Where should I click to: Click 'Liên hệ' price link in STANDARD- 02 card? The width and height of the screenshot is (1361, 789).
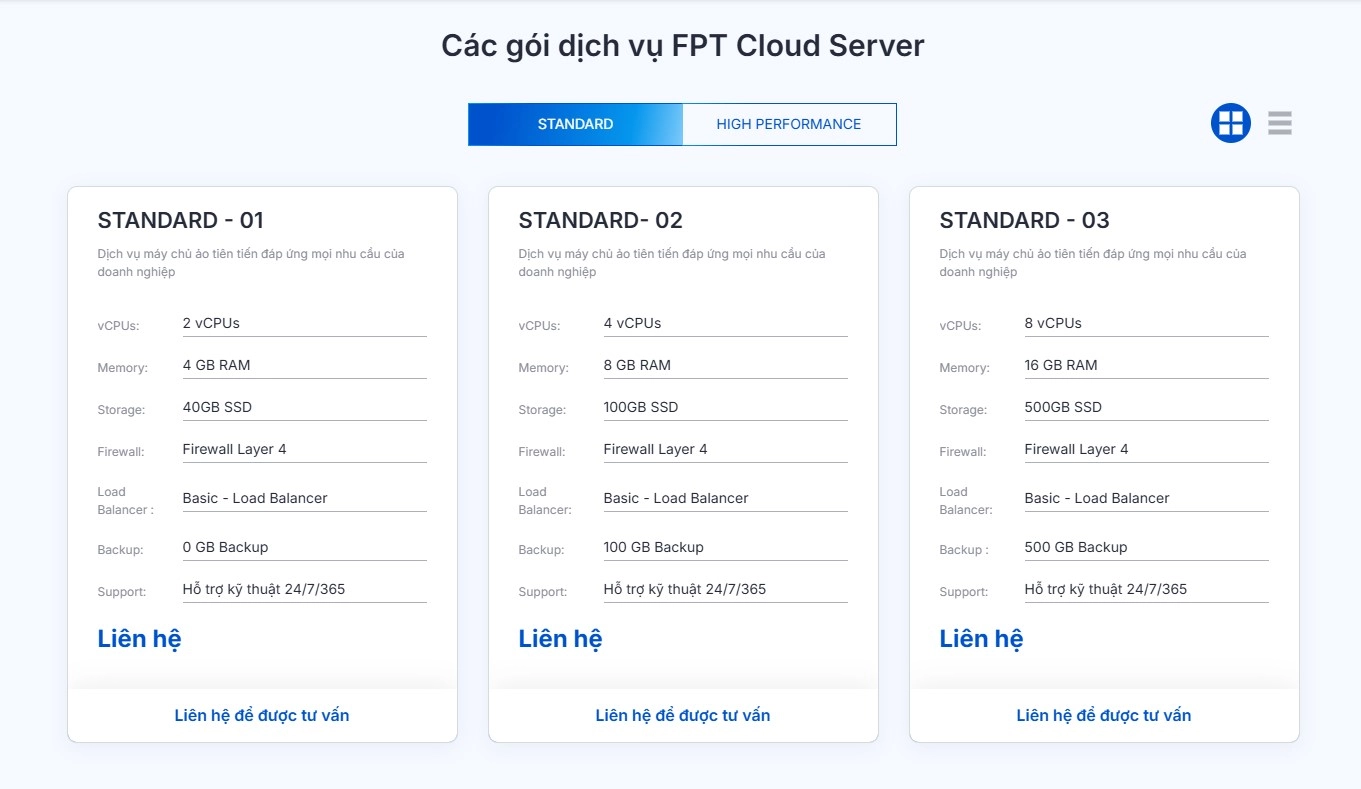(x=560, y=639)
